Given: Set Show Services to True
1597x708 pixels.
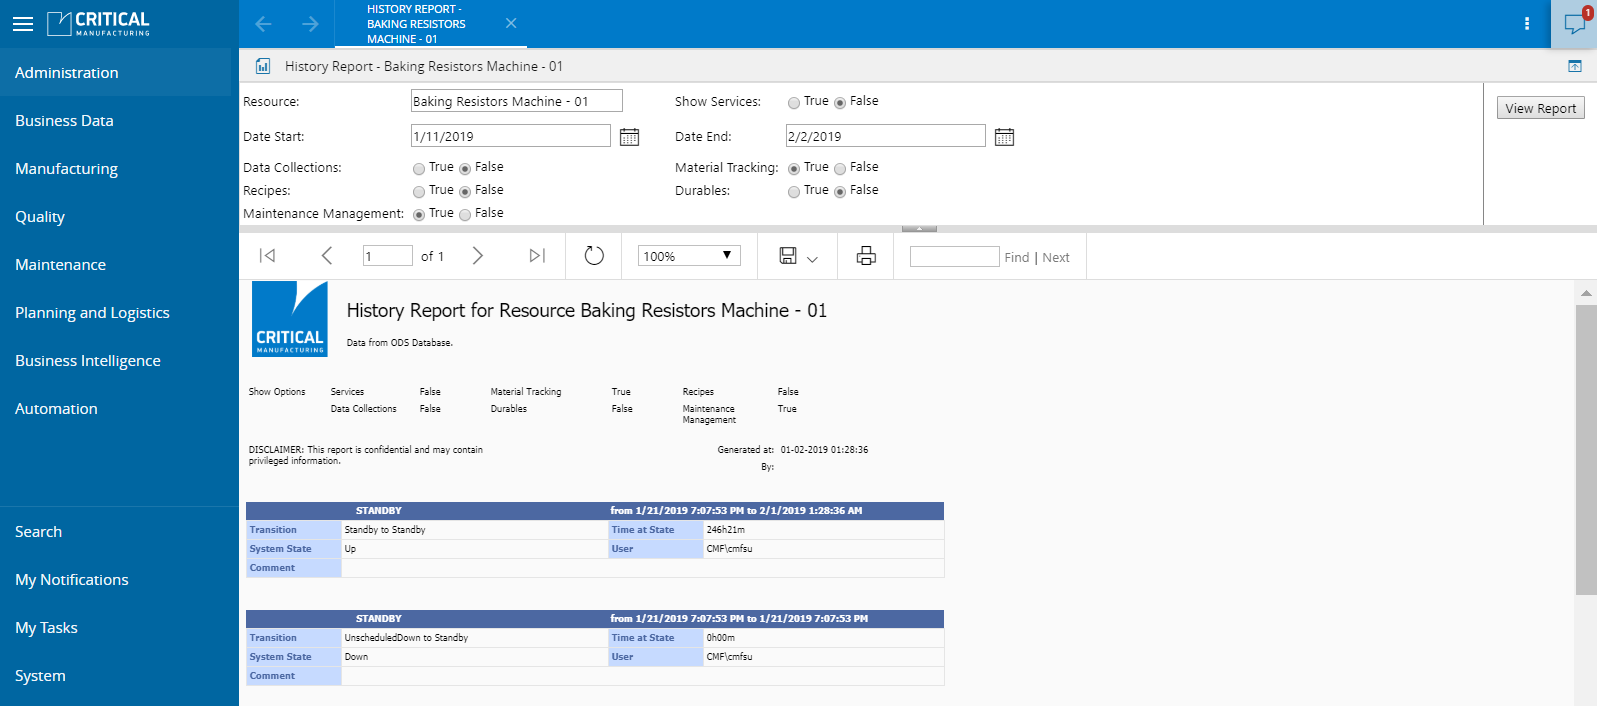Looking at the screenshot, I should (794, 103).
